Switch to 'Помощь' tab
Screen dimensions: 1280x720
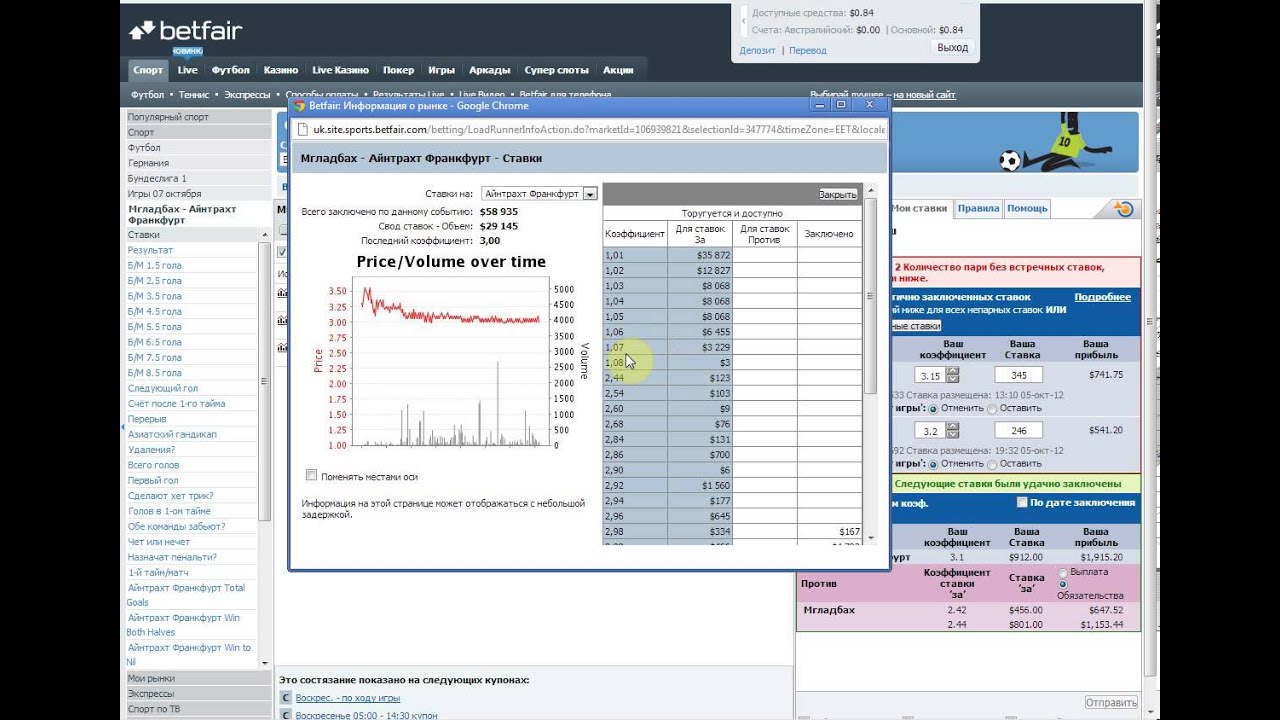(1027, 208)
